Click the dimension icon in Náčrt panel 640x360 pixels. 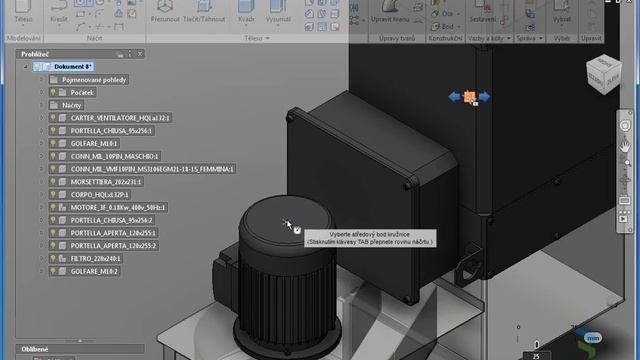119,27
